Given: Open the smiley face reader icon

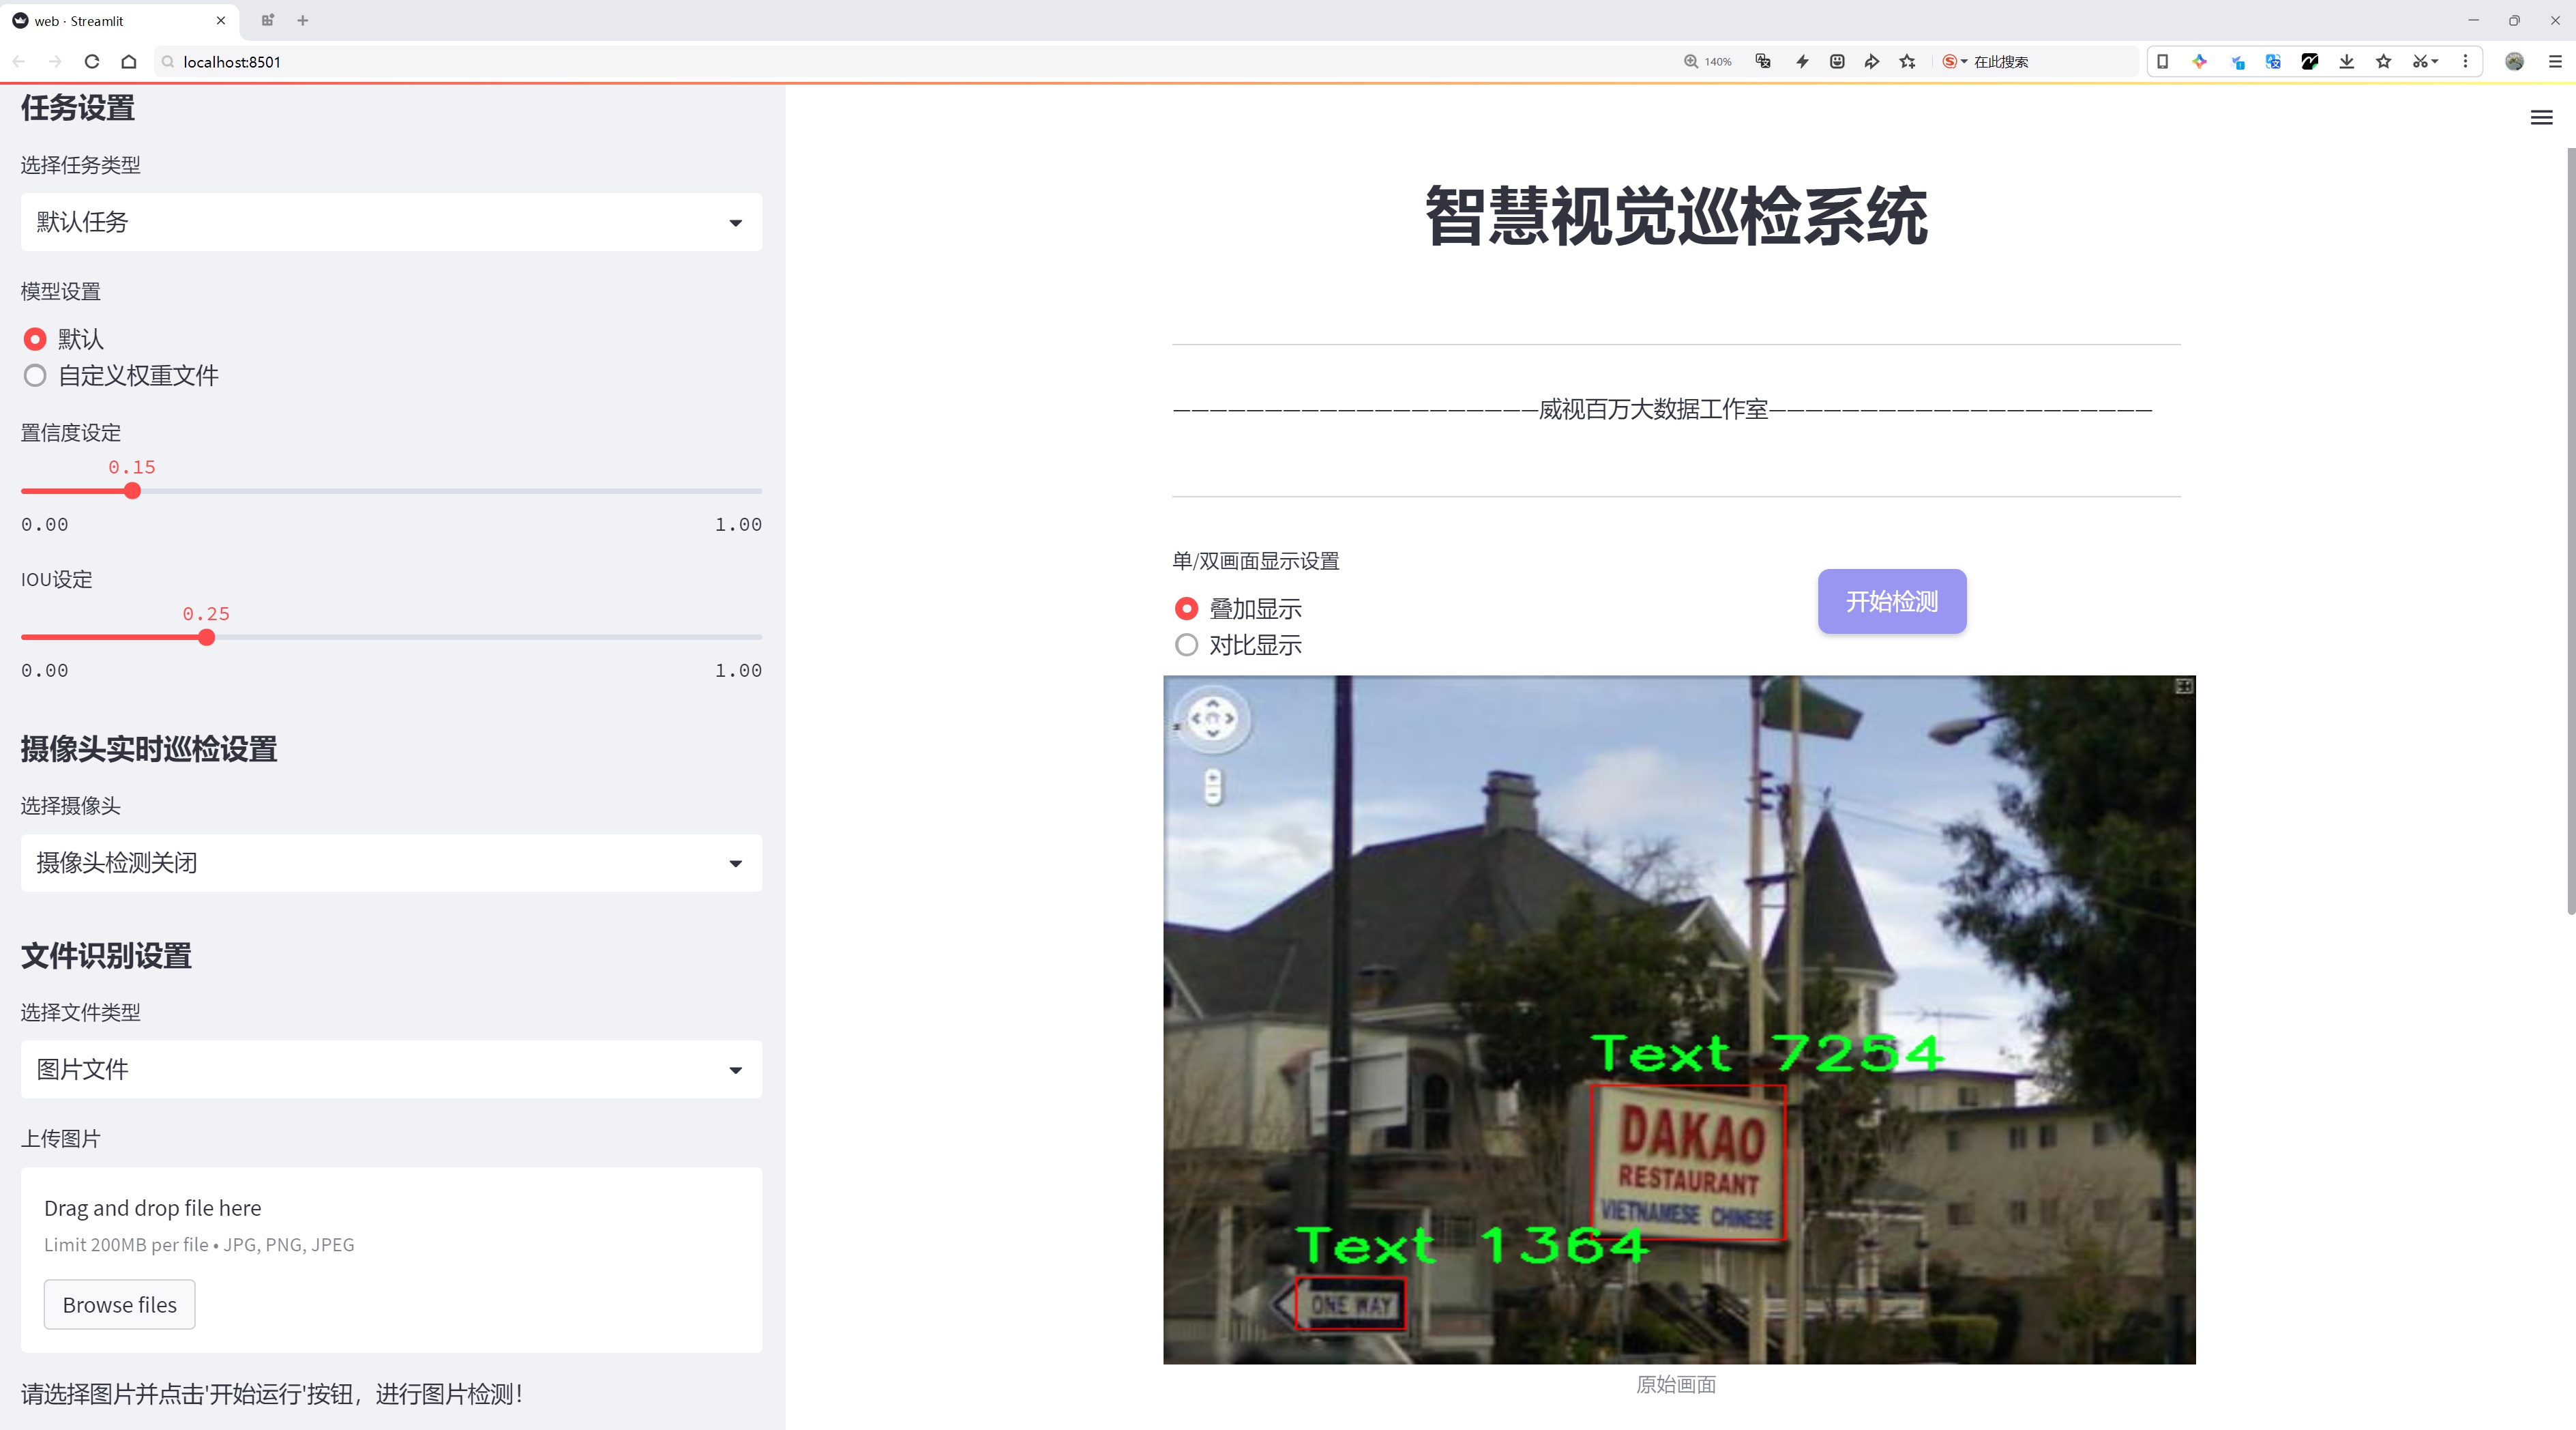Looking at the screenshot, I should point(1837,61).
